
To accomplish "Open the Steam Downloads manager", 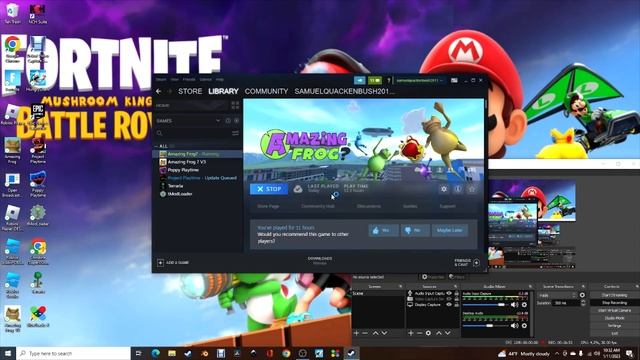I will [320, 260].
